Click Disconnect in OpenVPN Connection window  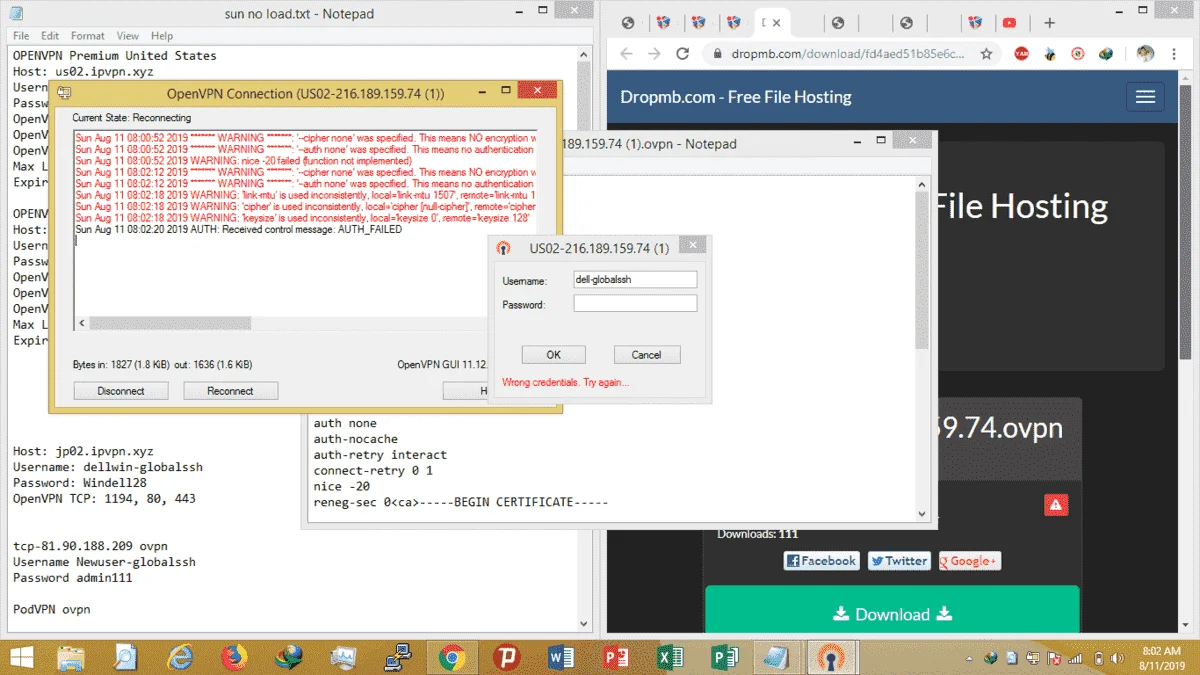tap(121, 391)
